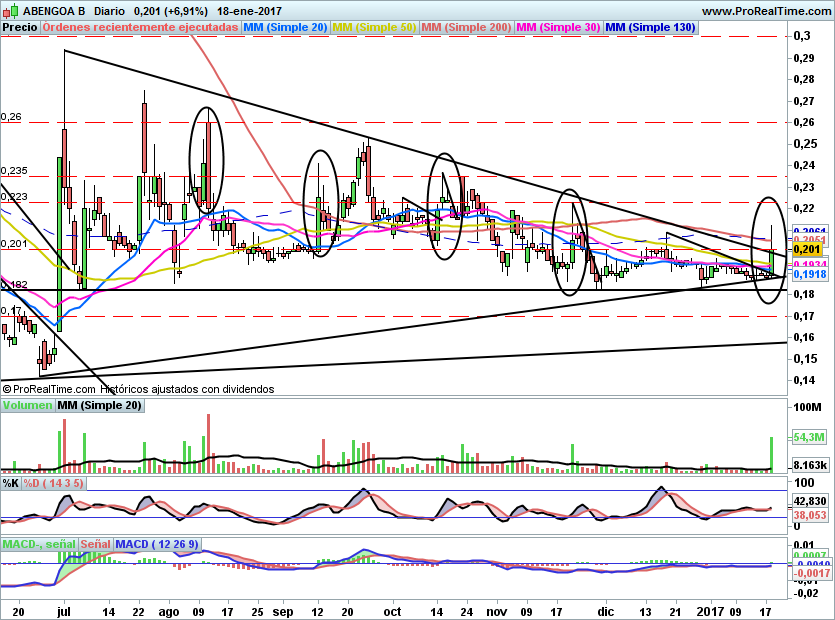The width and height of the screenshot is (835, 620).
Task: Click the red -0,0017 MACD value tag
Action: click(x=810, y=574)
